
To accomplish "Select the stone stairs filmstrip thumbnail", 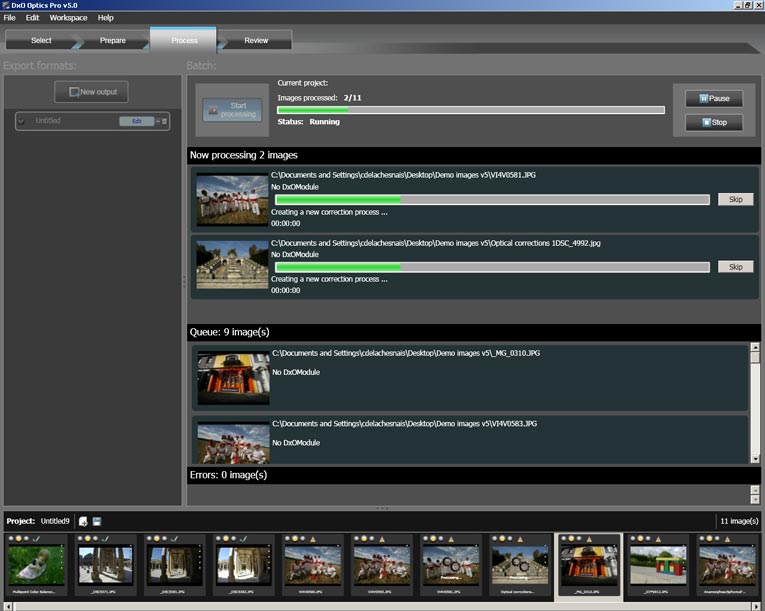I will coord(520,566).
